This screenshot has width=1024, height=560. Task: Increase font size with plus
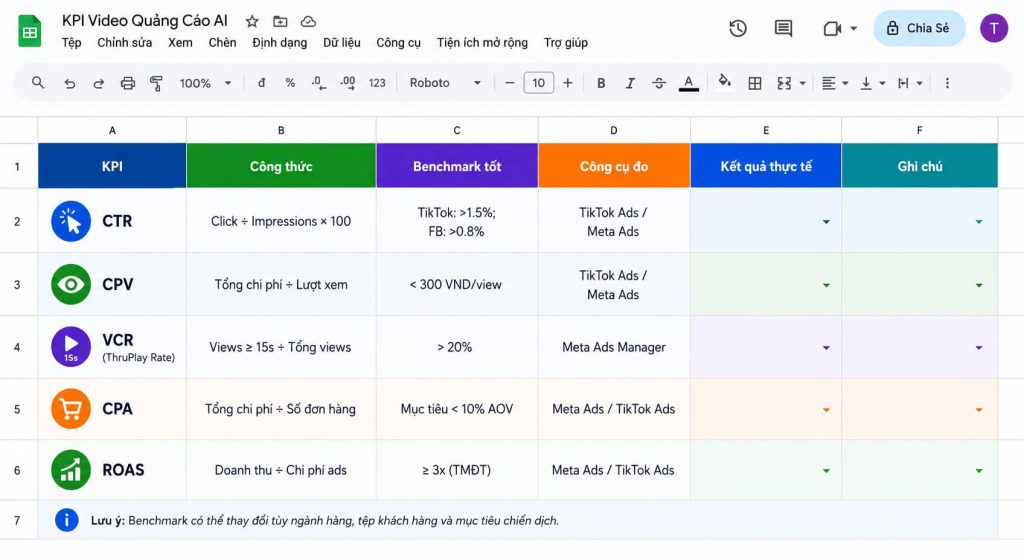[568, 83]
